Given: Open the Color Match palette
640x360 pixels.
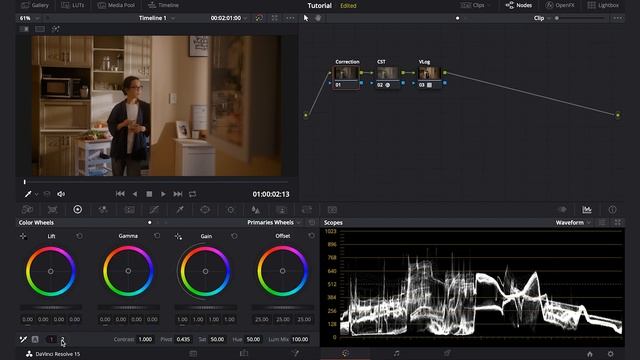Looking at the screenshot, I should 52,209.
